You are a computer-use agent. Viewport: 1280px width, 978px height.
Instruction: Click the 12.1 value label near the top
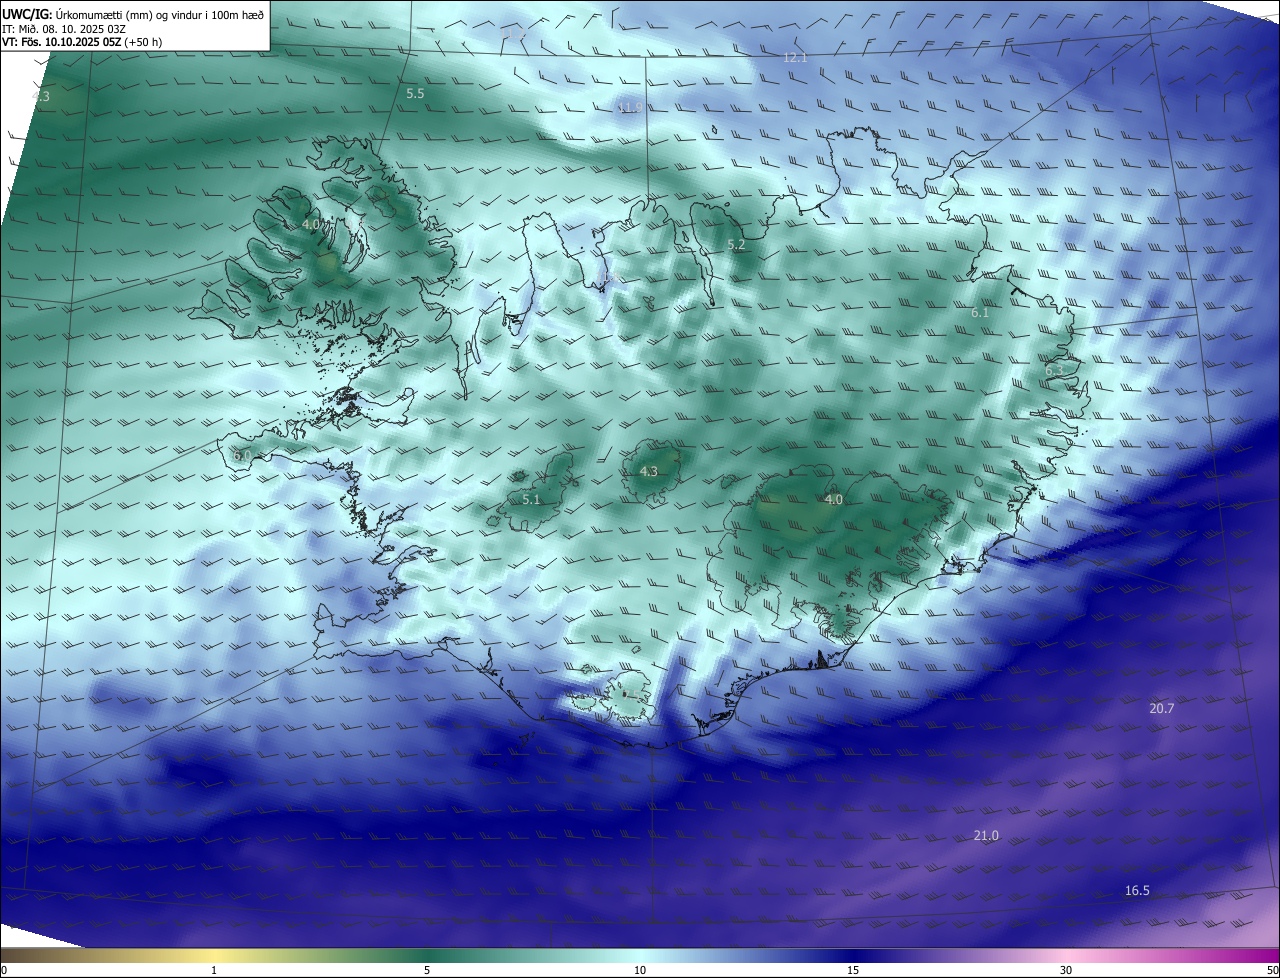pos(795,58)
